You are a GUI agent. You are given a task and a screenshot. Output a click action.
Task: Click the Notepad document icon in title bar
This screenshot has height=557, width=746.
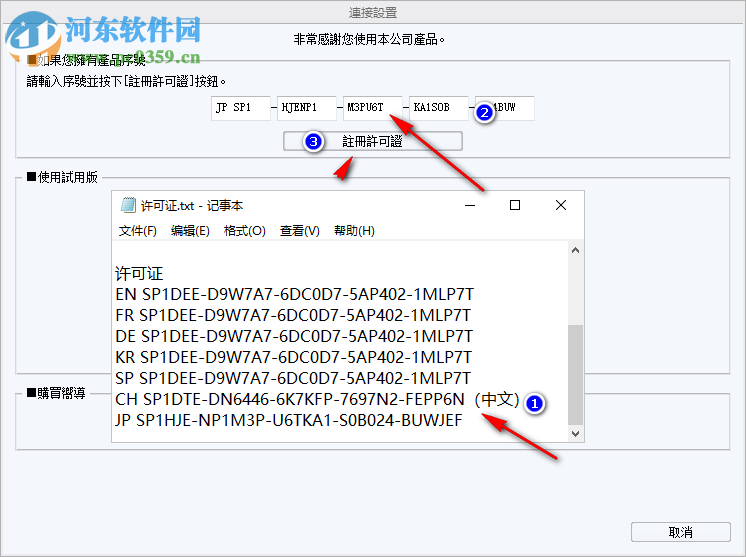click(x=128, y=205)
